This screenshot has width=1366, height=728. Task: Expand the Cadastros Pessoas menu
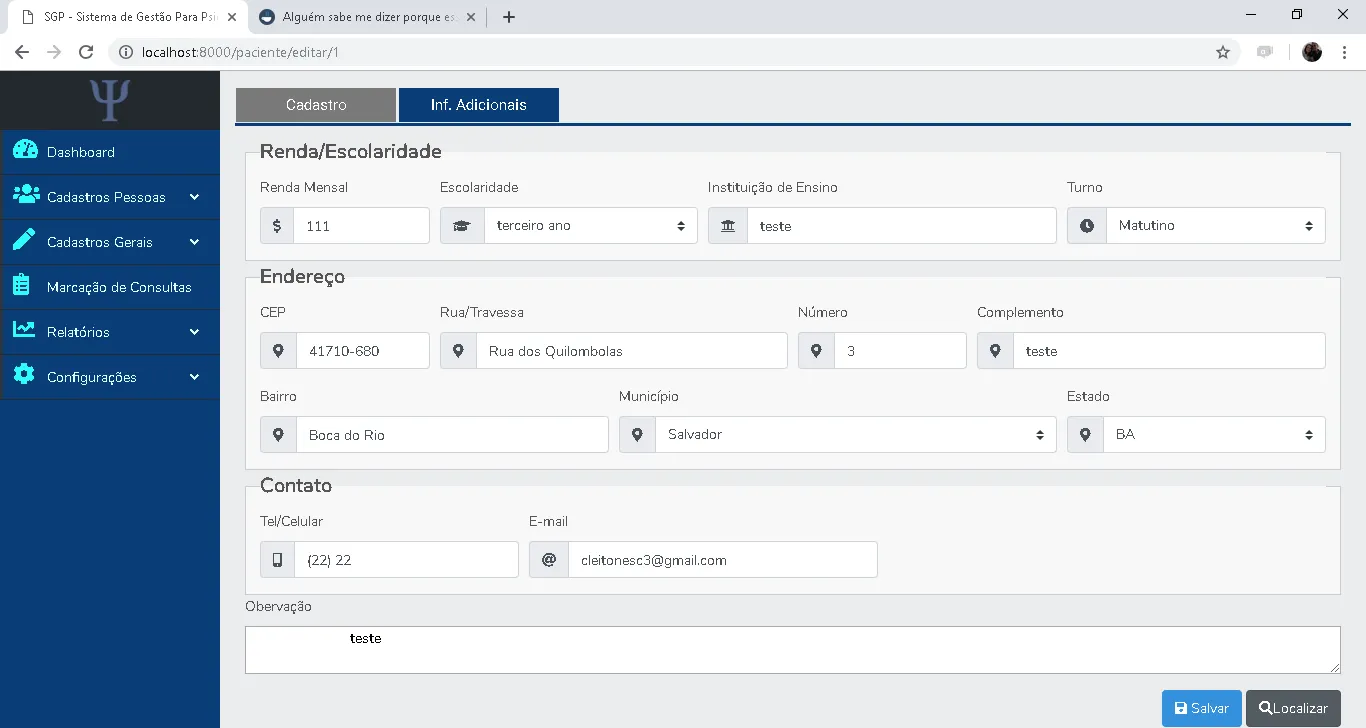tap(110, 197)
